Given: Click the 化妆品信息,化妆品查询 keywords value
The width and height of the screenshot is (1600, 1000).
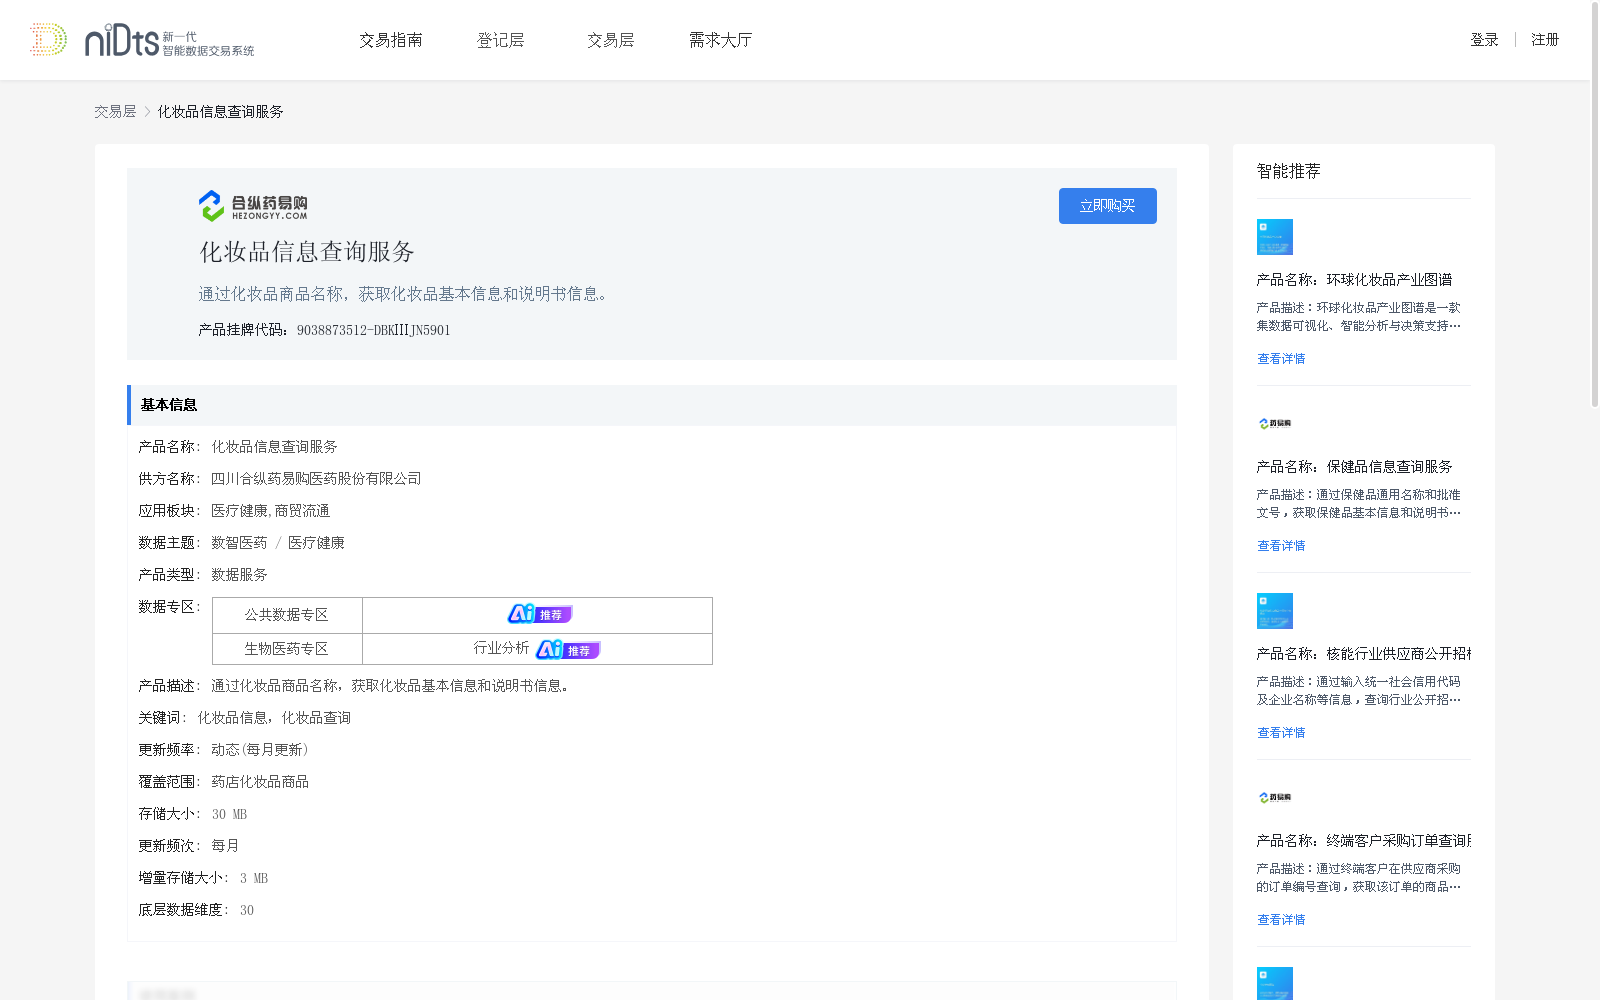Looking at the screenshot, I should click(274, 718).
